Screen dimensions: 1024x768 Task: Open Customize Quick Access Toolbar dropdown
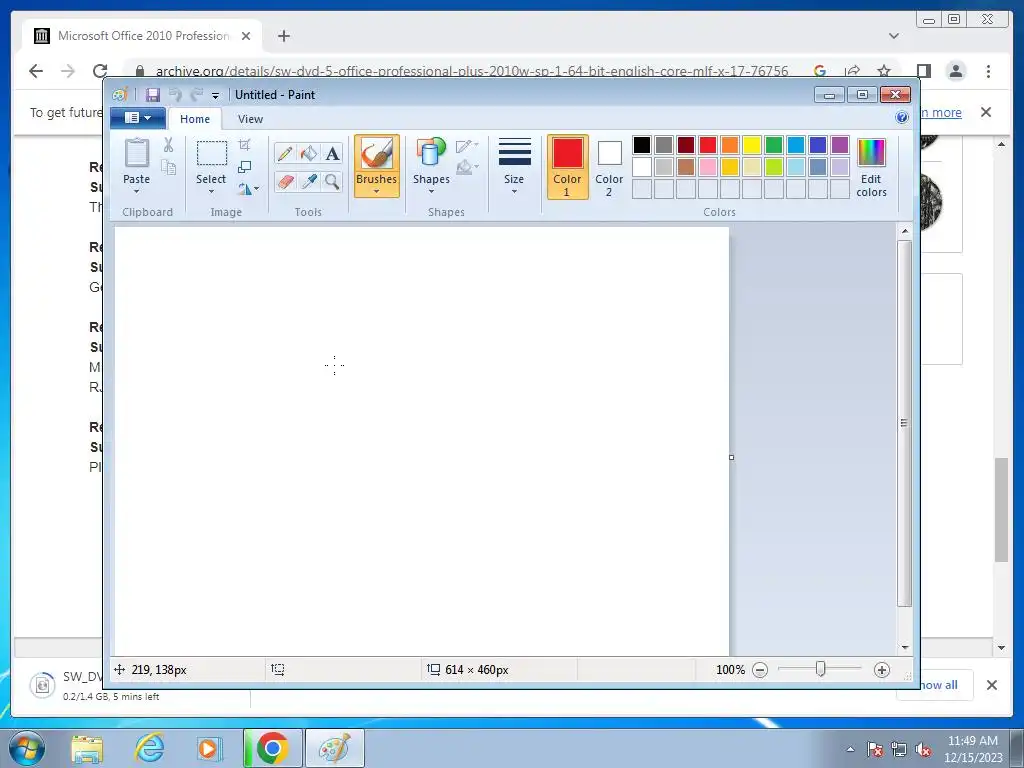(216, 96)
